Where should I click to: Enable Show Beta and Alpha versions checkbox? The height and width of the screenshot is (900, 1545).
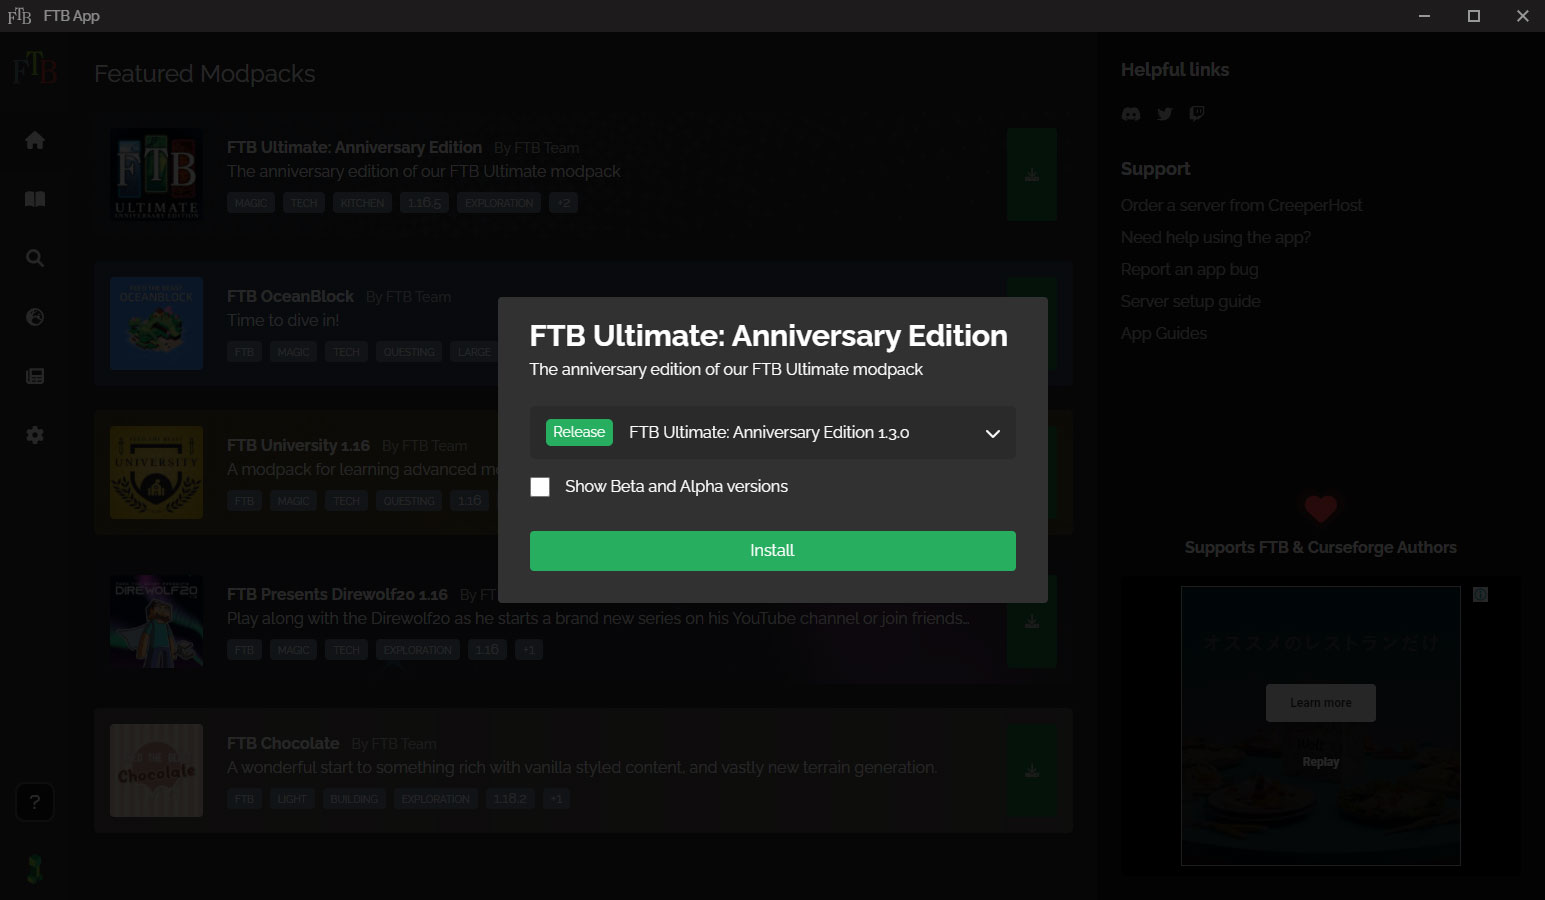pos(540,487)
